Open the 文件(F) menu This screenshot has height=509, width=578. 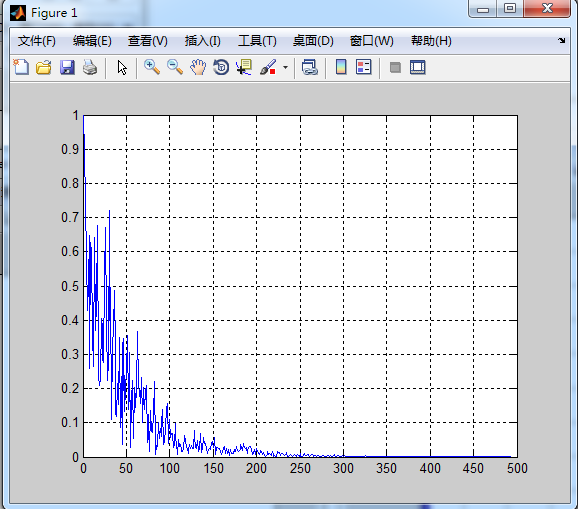[x=37, y=41]
